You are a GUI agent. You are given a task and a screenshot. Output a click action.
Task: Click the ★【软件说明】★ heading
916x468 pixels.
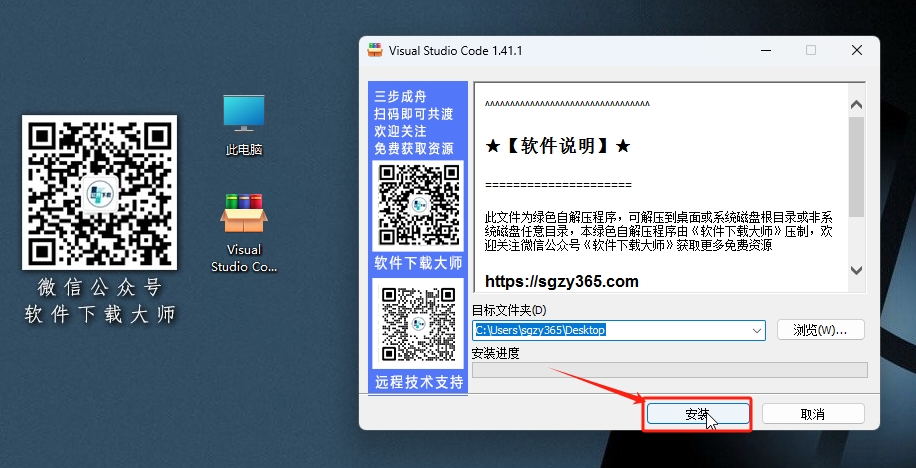557,145
